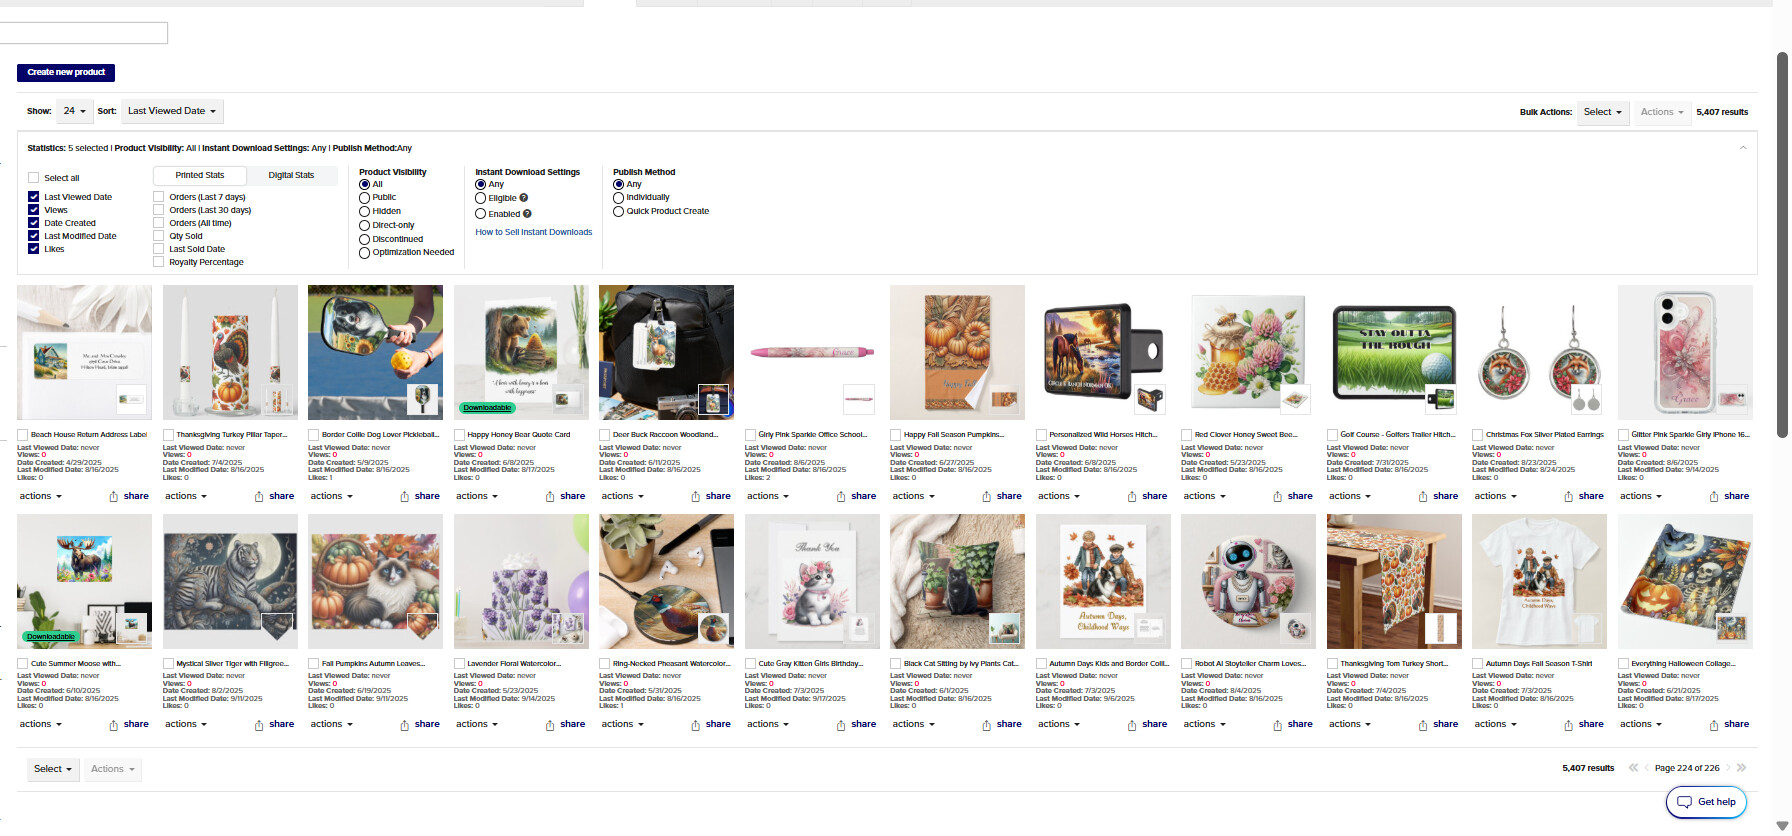
Task: Click share icon under Beach House Return Address Label
Action: [114, 497]
